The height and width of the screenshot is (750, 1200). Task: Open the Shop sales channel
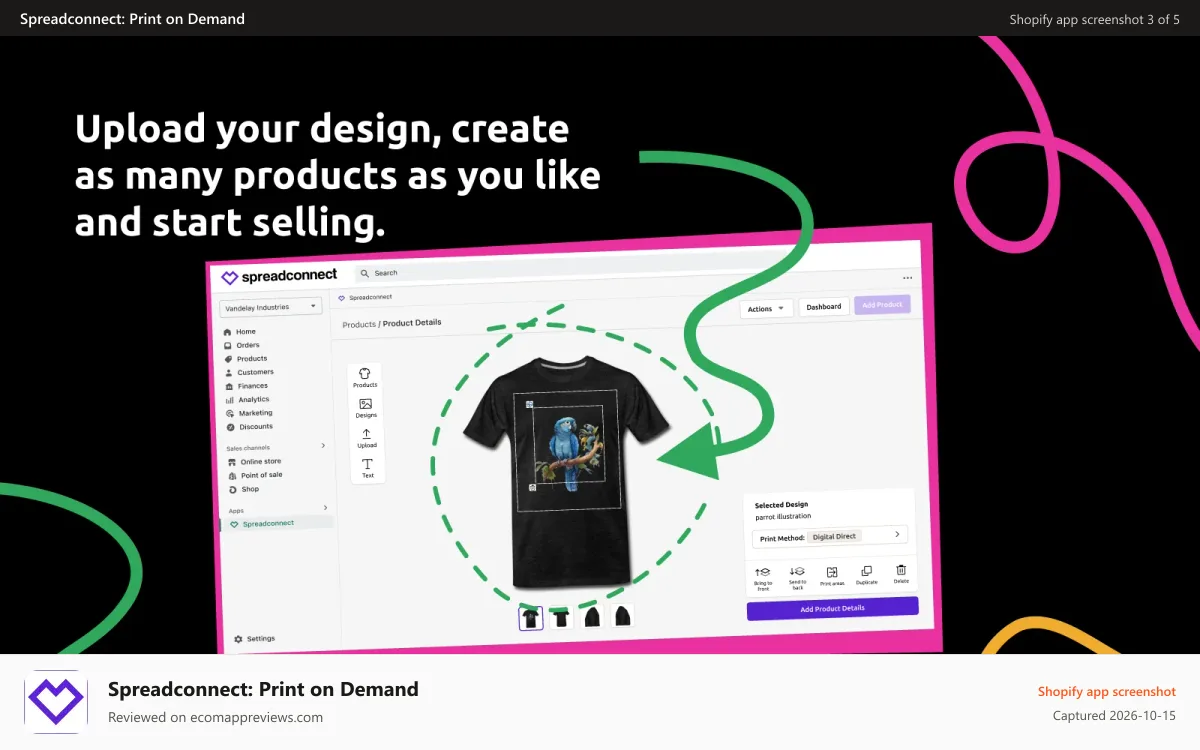pos(243,489)
